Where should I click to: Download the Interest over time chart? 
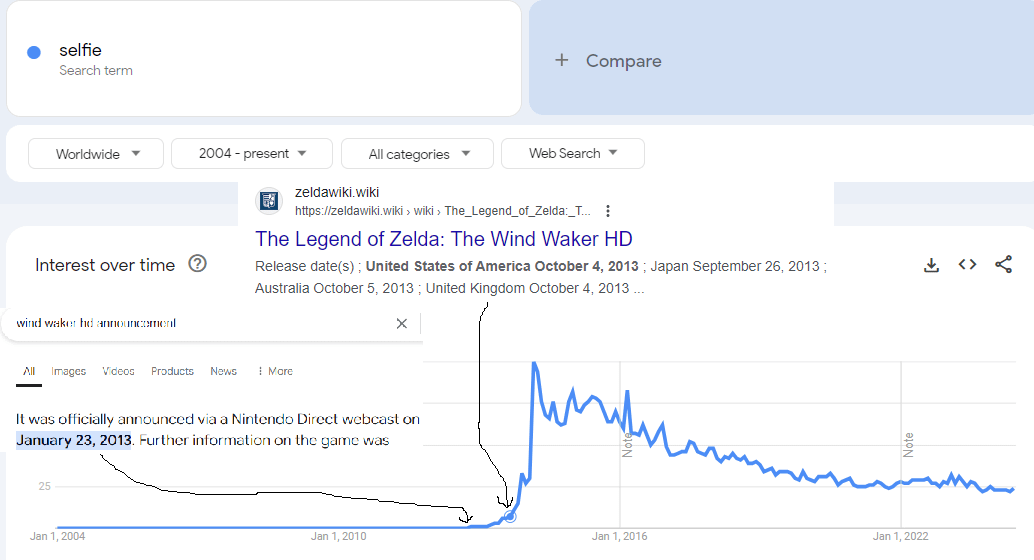pyautogui.click(x=931, y=265)
